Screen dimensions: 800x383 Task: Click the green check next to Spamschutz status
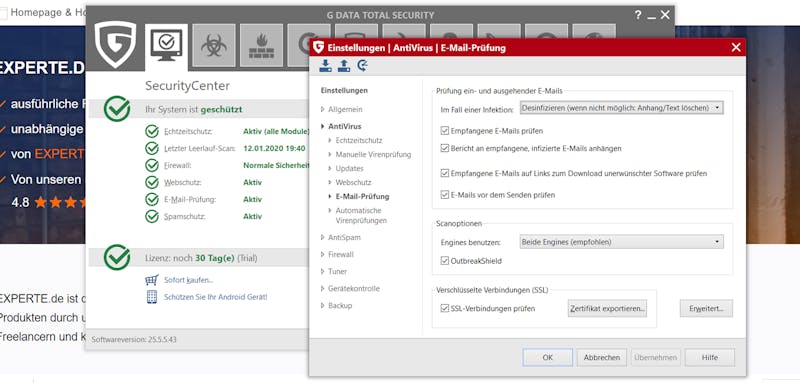click(152, 216)
